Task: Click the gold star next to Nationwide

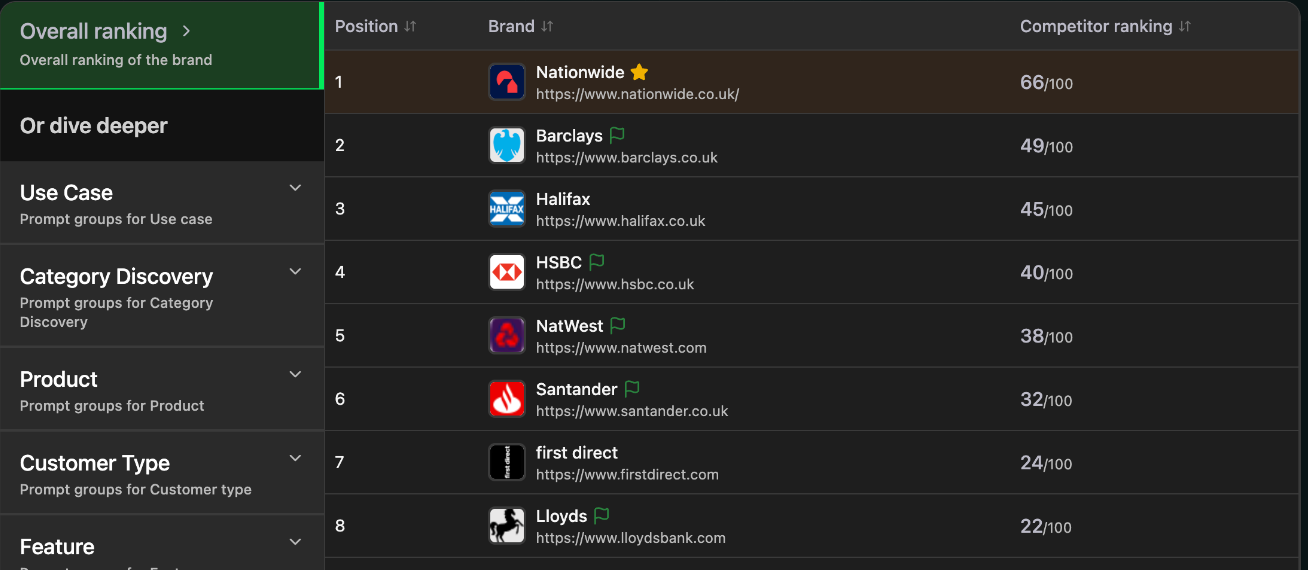Action: [x=640, y=72]
